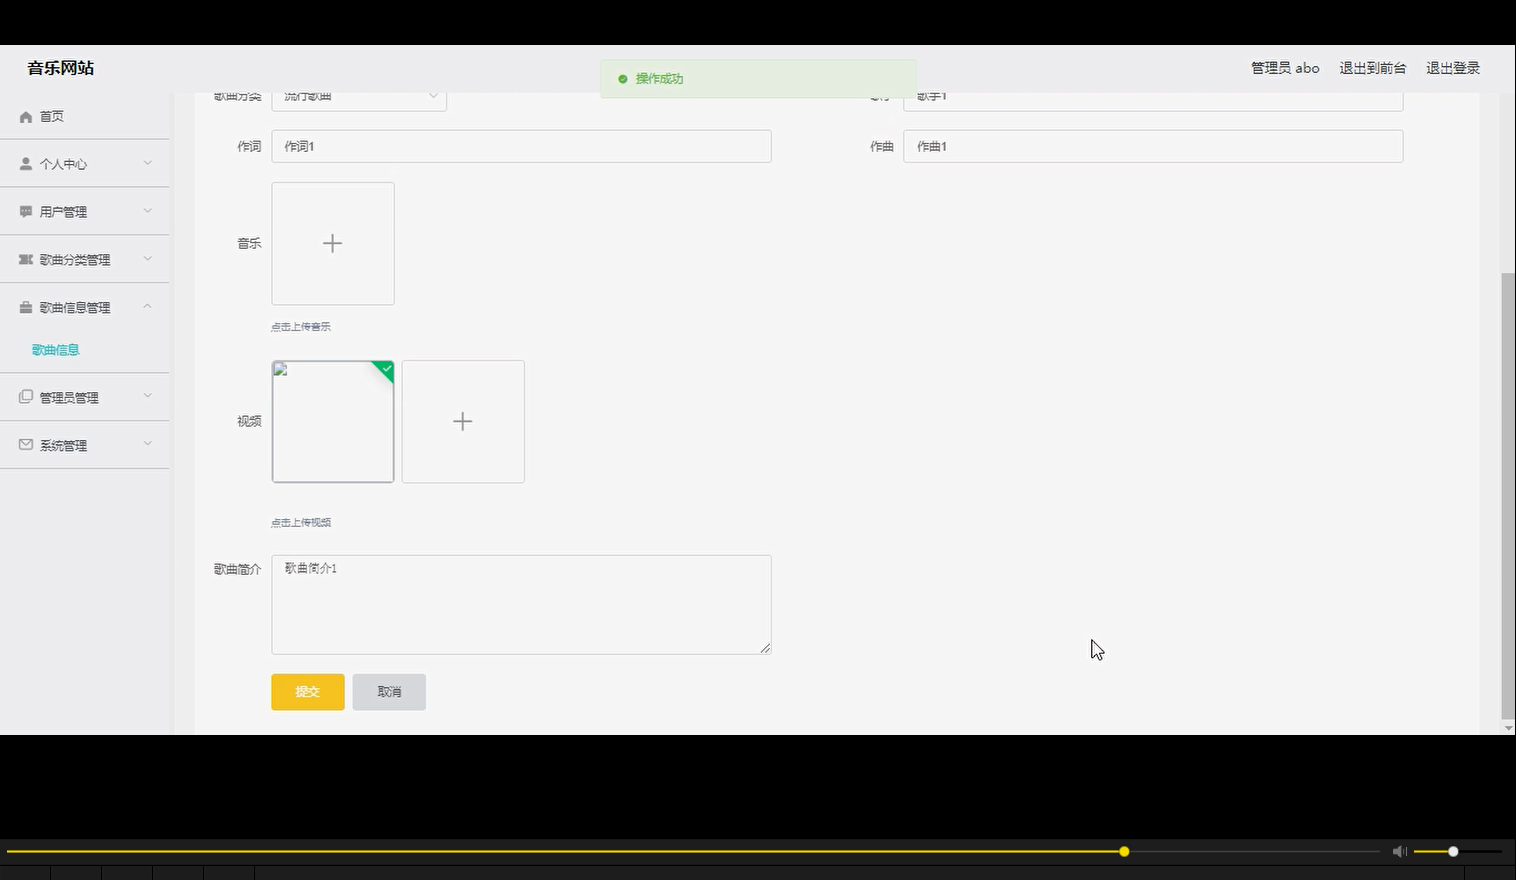Expand the 用户管理 chevron
This screenshot has width=1516, height=880.
point(148,211)
